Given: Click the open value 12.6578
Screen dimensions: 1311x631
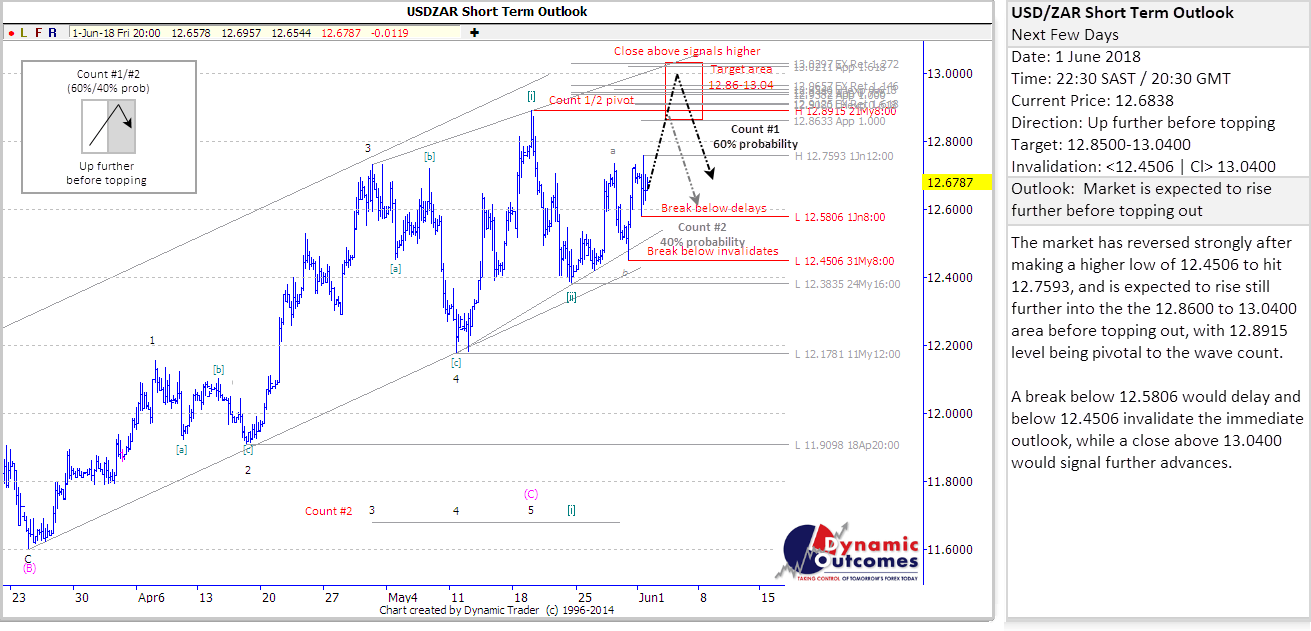Looking at the screenshot, I should pyautogui.click(x=190, y=33).
